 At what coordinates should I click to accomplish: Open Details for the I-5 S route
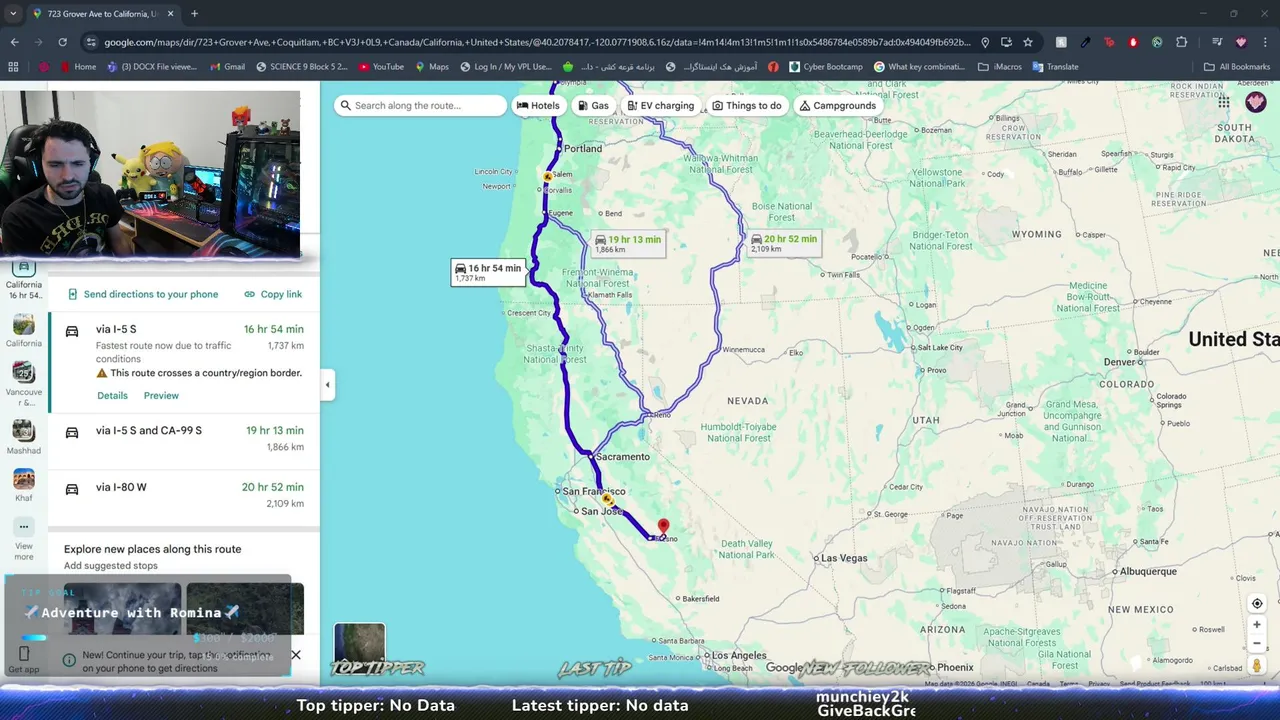pyautogui.click(x=112, y=396)
